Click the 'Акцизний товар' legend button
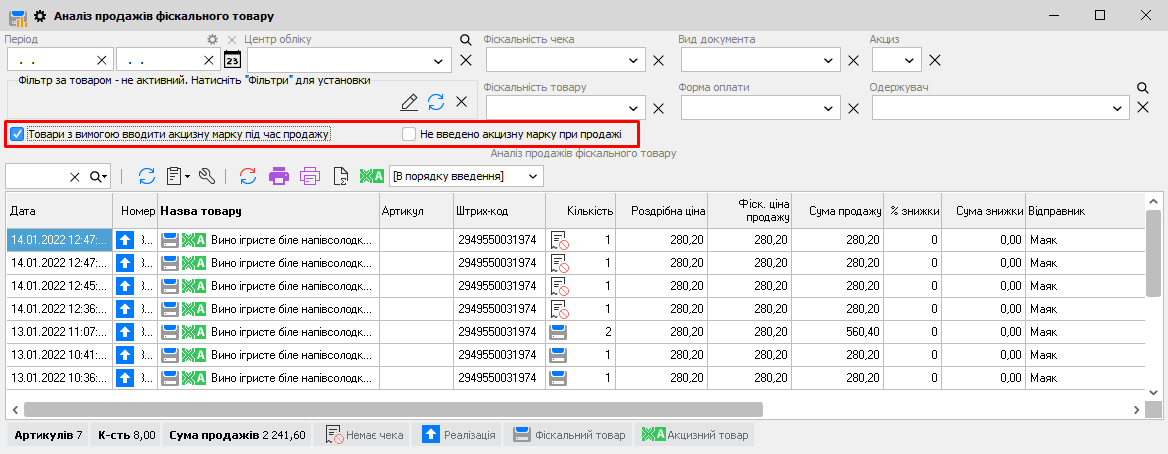The width and height of the screenshot is (1168, 454). point(695,435)
